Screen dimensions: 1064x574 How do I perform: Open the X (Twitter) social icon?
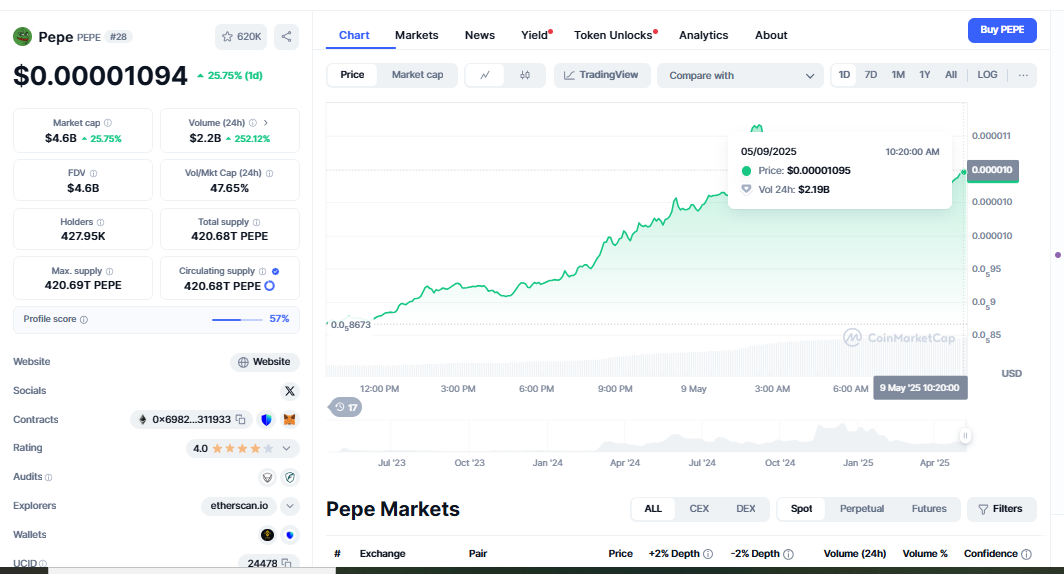point(290,391)
